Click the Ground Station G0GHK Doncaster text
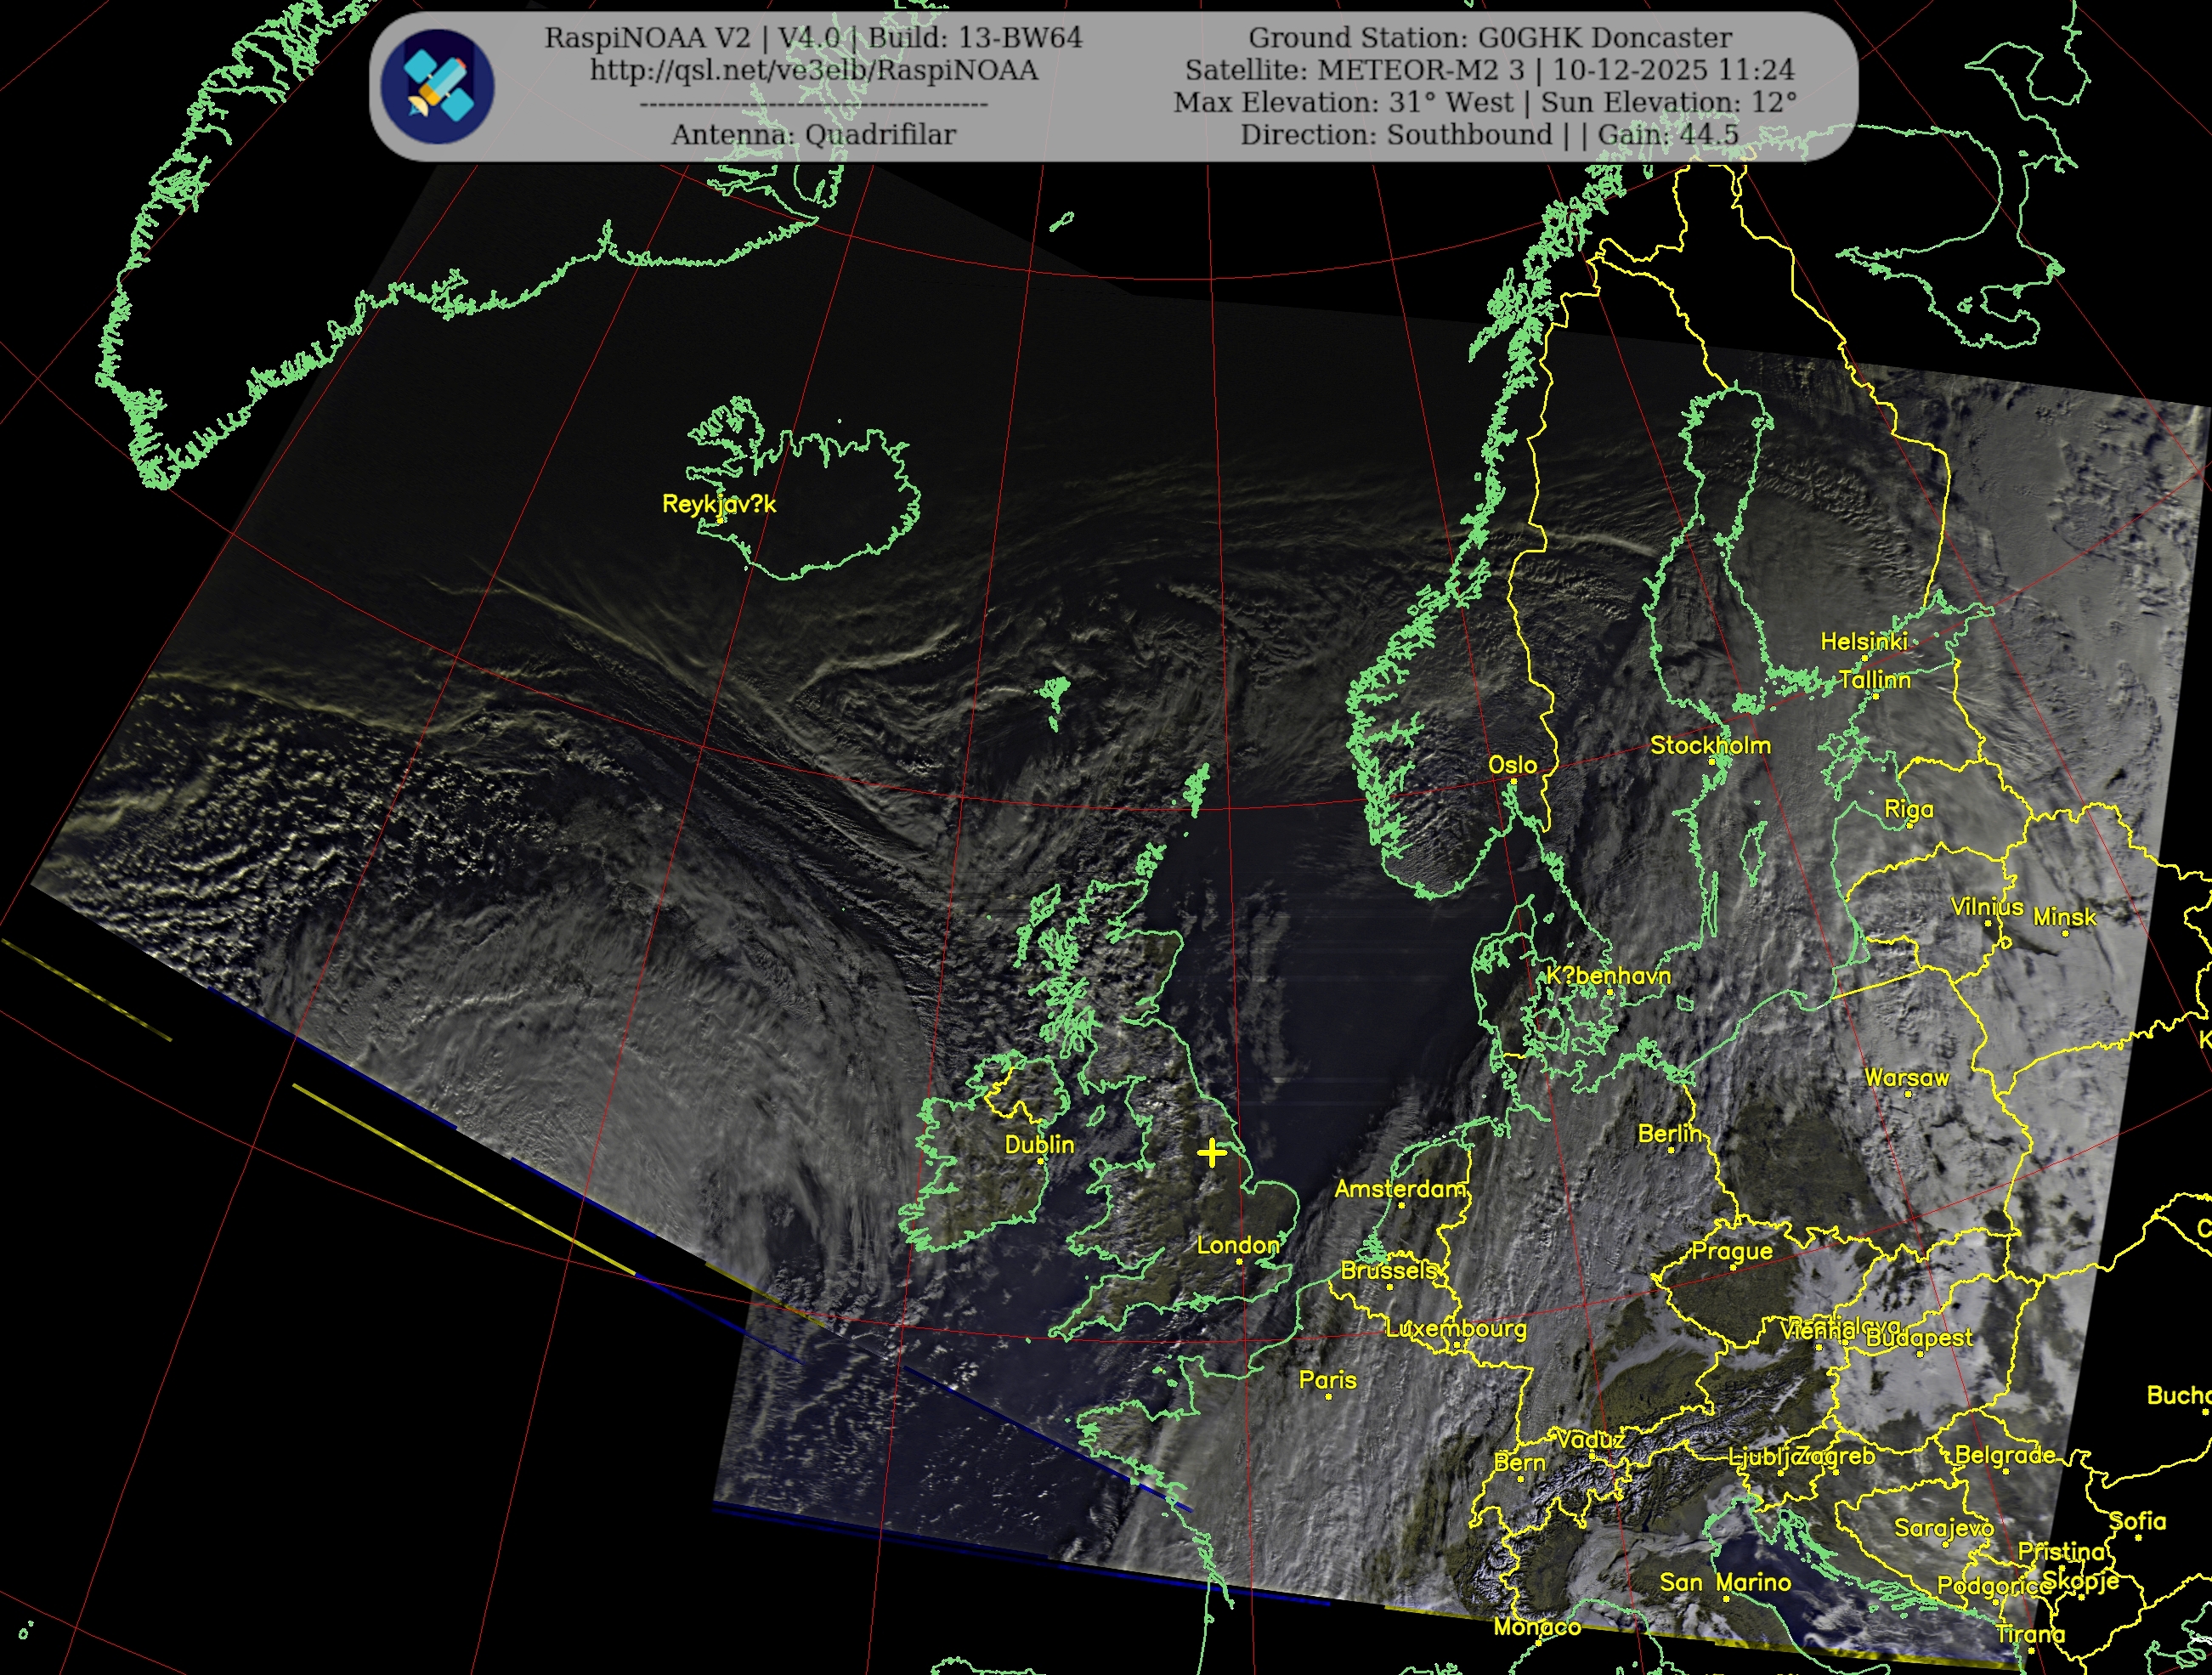2212x1675 pixels. click(1490, 38)
